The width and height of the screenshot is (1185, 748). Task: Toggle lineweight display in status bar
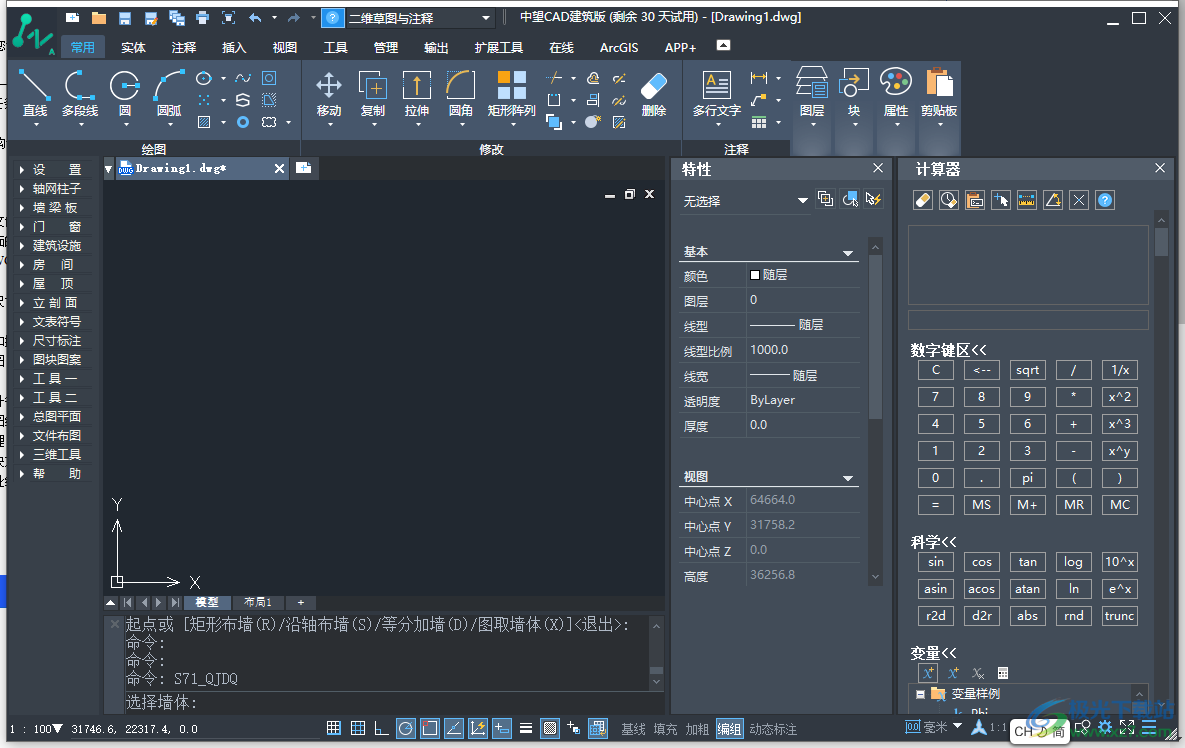(x=526, y=728)
